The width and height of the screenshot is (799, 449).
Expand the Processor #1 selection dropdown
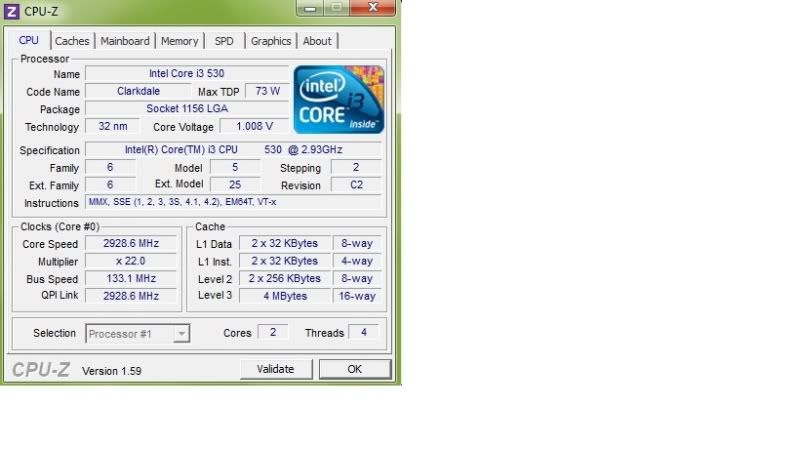point(181,334)
